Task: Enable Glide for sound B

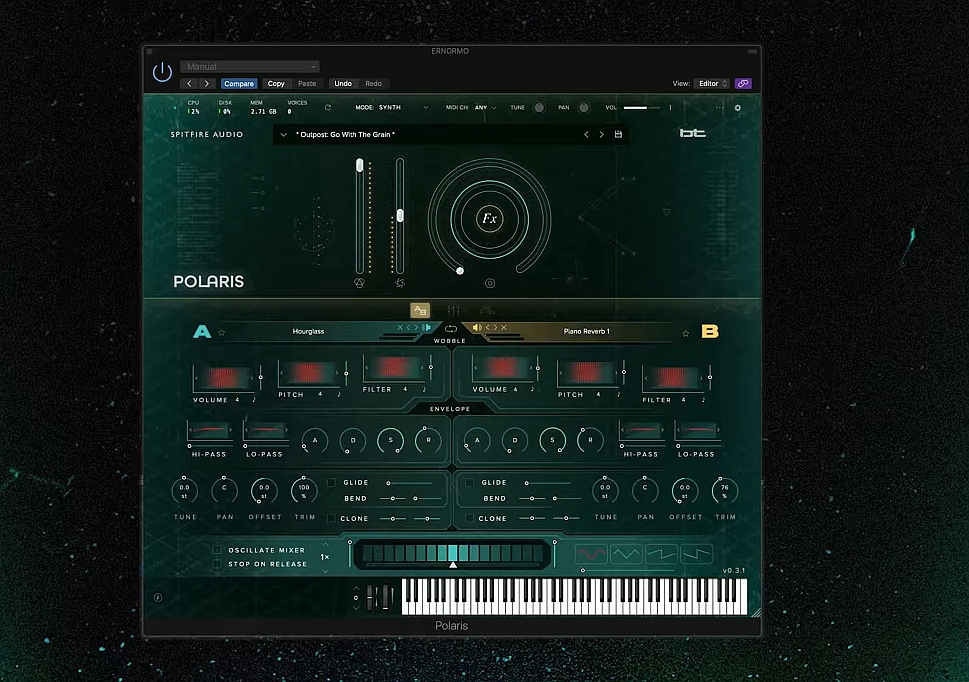Action: 470,482
